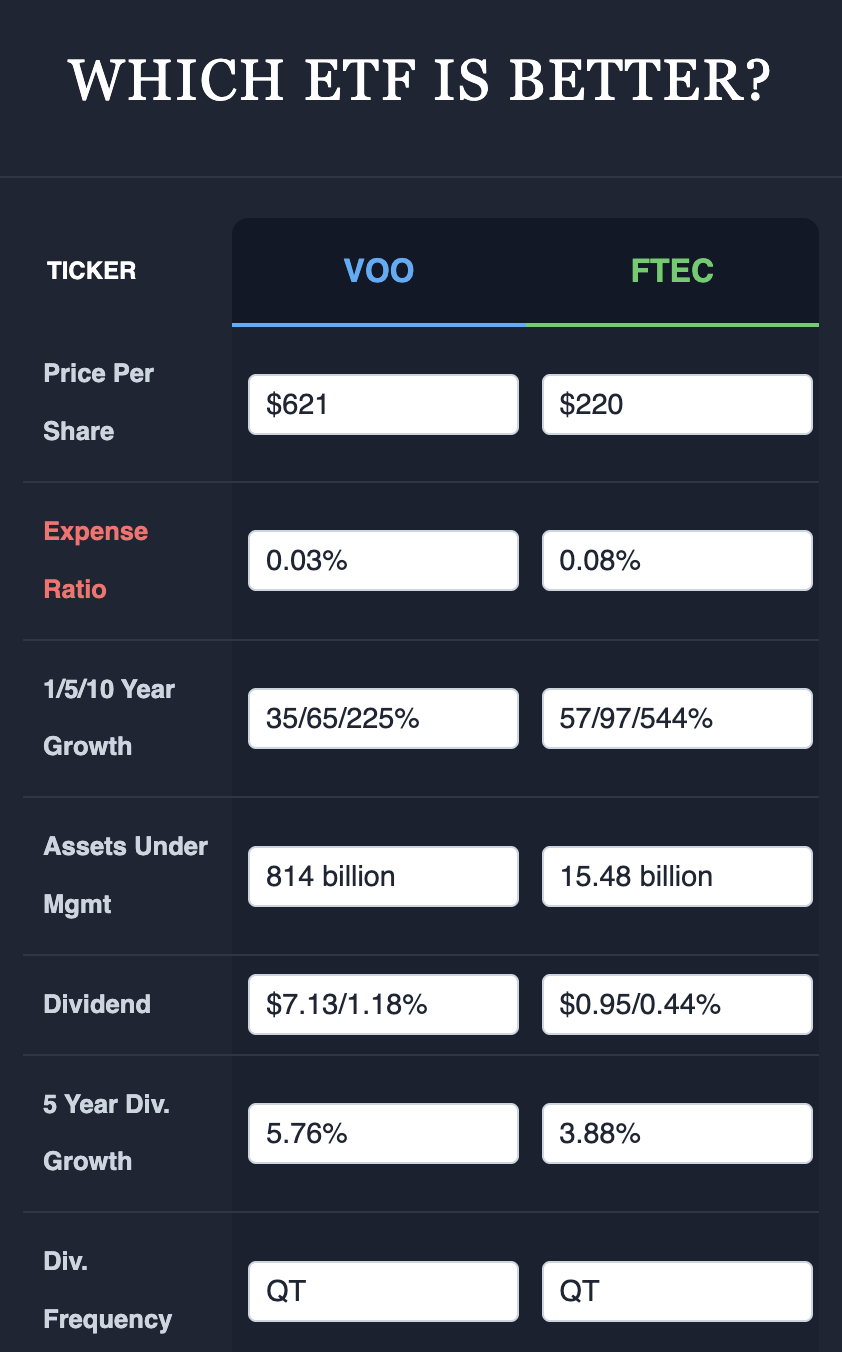The height and width of the screenshot is (1352, 842).
Task: Click the Assets Under Mgmt label
Action: tap(125, 875)
